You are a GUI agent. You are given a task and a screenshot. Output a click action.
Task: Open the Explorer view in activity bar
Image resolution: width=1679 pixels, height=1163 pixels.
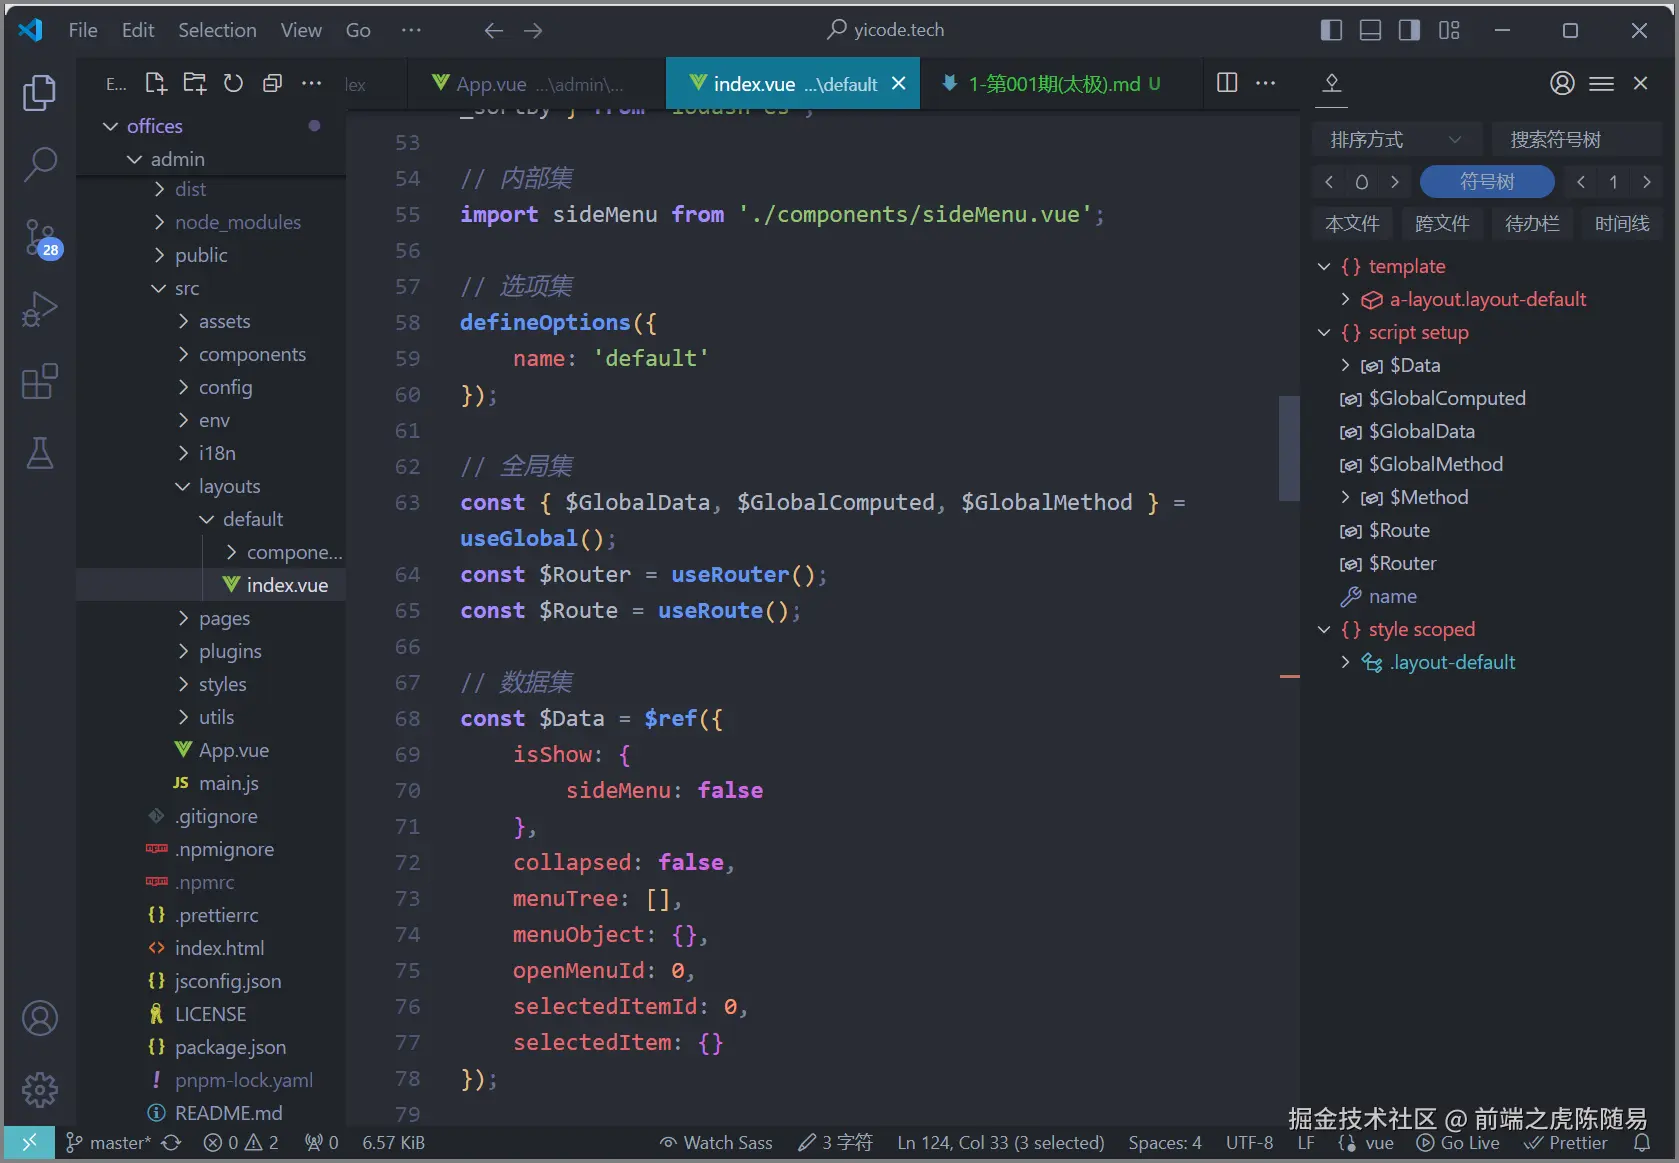(x=40, y=92)
